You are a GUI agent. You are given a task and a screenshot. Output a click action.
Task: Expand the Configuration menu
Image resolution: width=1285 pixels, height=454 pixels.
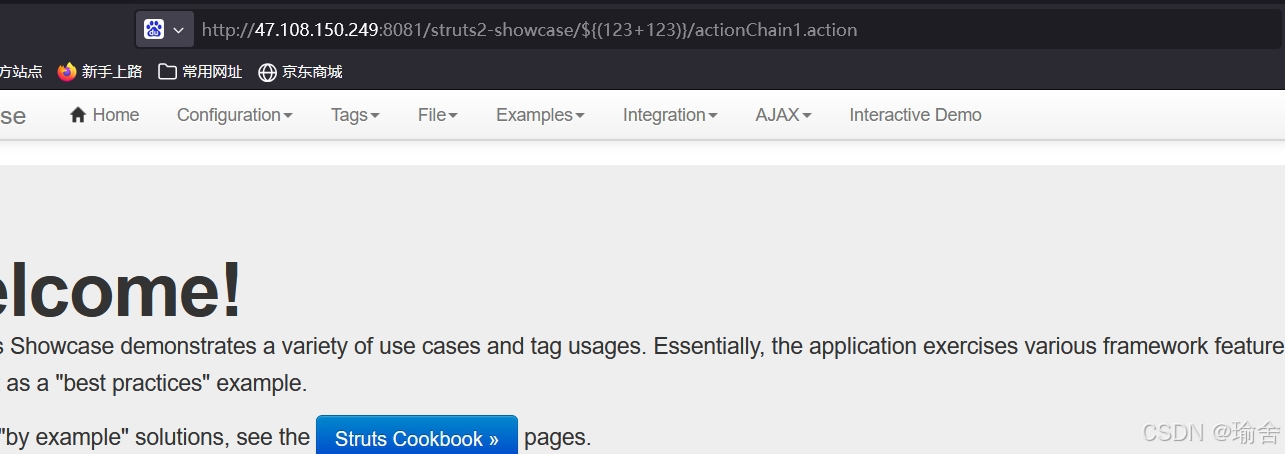[235, 115]
